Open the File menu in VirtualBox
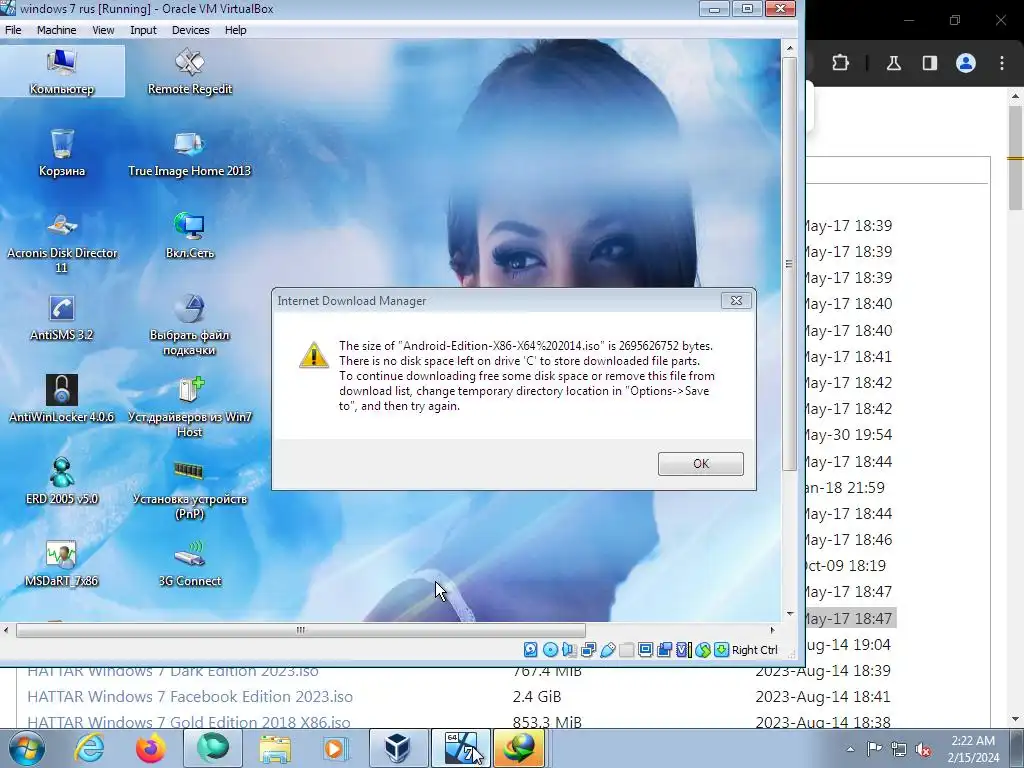The image size is (1024, 768). [x=13, y=30]
